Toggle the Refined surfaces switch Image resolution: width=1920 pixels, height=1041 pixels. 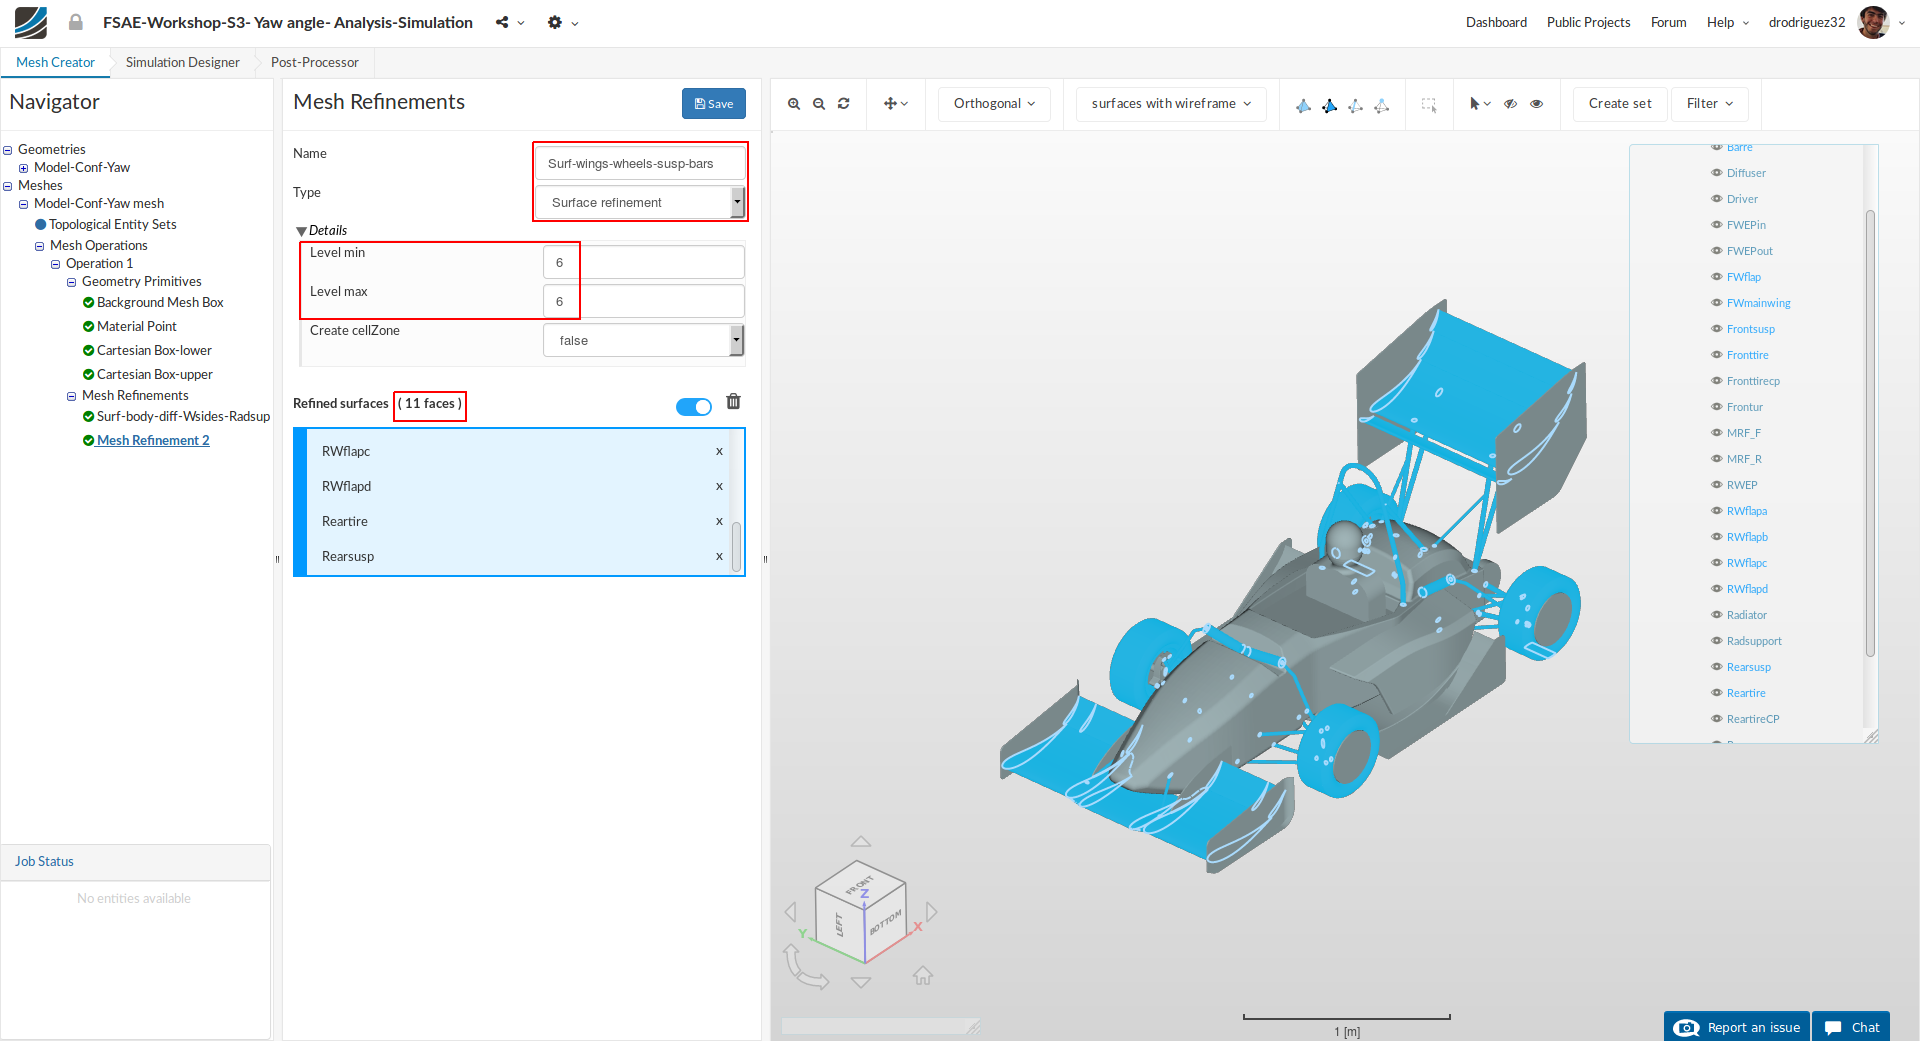point(694,406)
